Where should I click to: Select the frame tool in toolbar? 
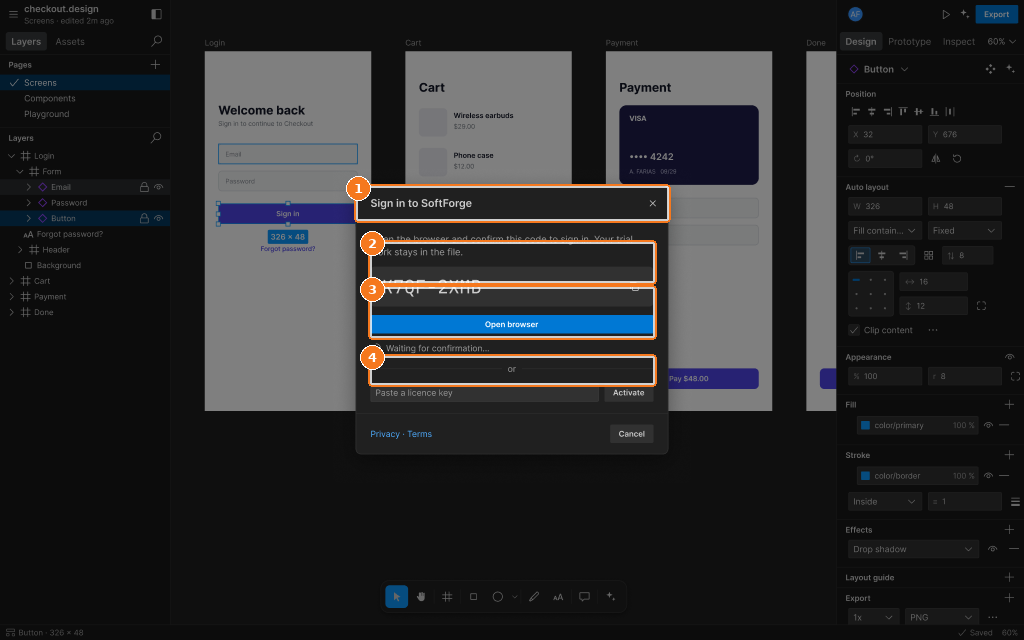[x=447, y=596]
